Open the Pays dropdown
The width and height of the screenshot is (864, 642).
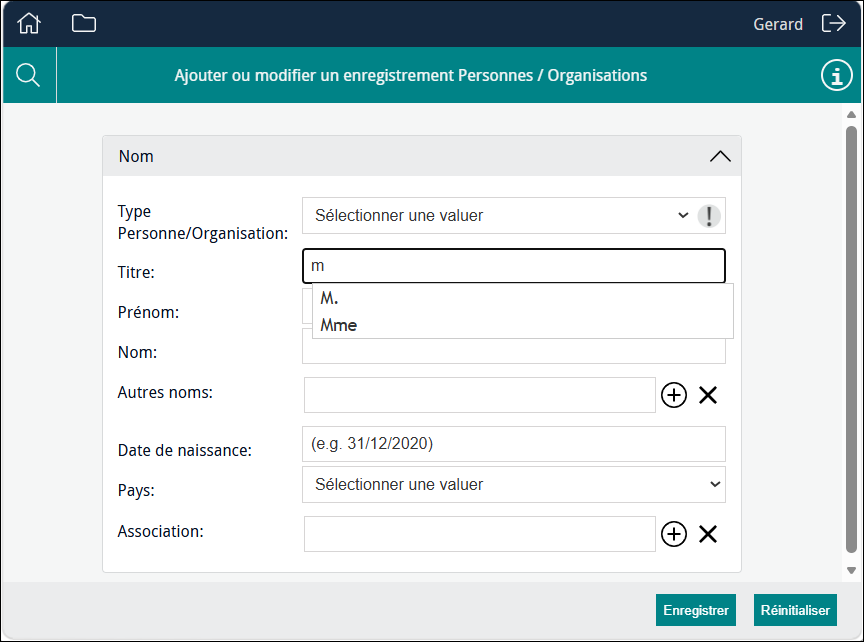(514, 484)
